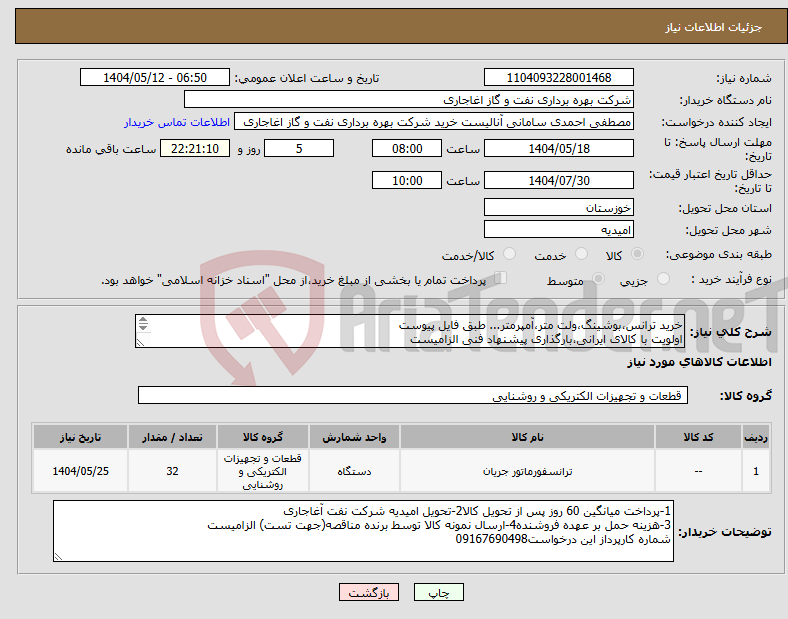Viewport: 788px width, 619px height.
Task: Click the گروه کالا column header
Action: pyautogui.click(x=263, y=437)
